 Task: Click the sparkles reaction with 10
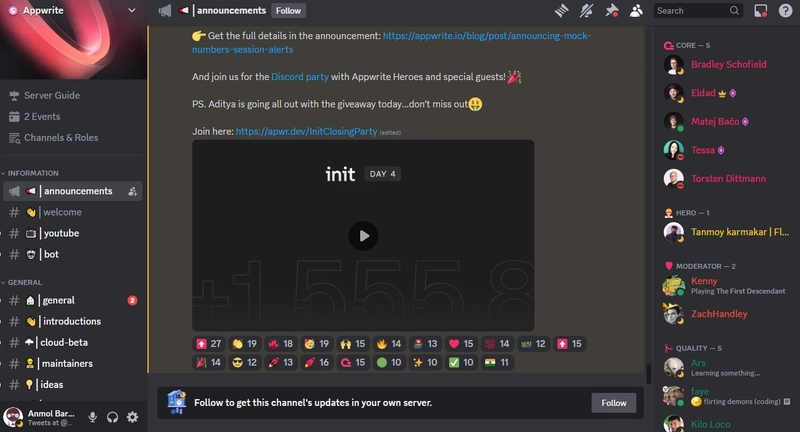(426, 363)
